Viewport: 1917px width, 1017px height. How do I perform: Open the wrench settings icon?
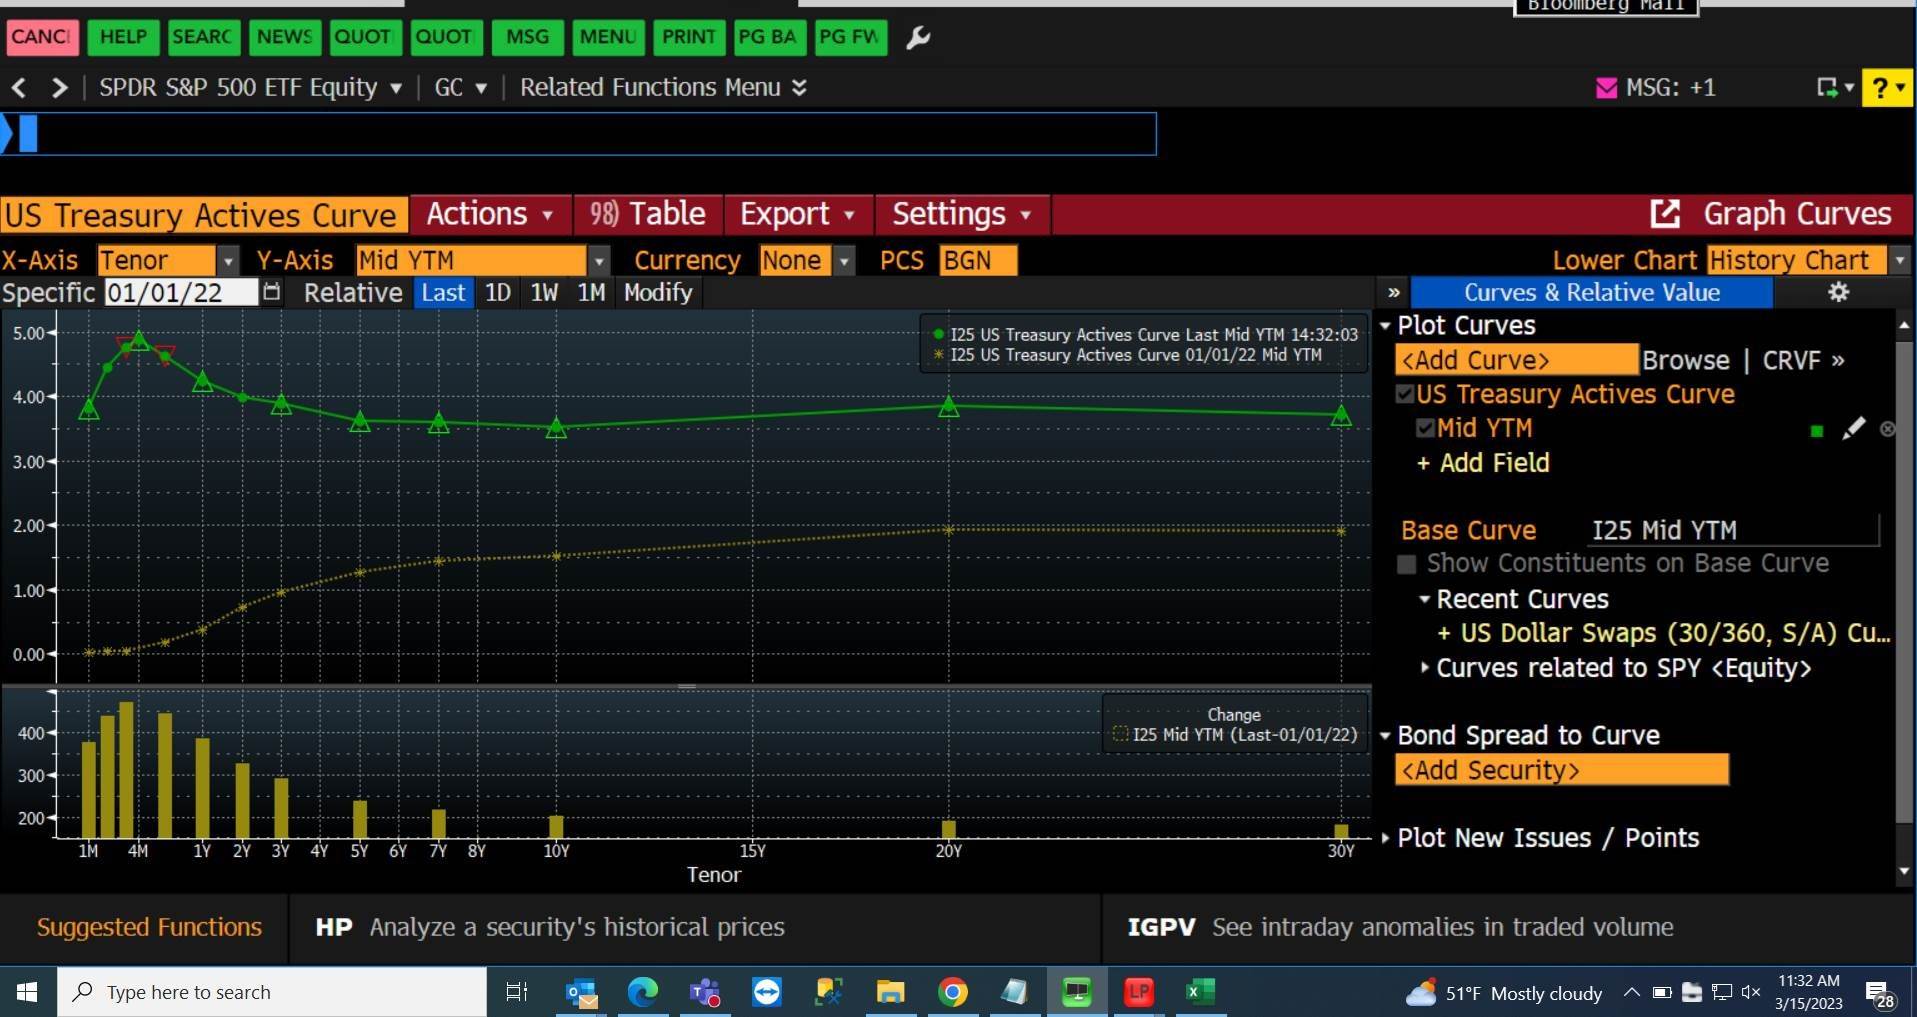pyautogui.click(x=917, y=38)
